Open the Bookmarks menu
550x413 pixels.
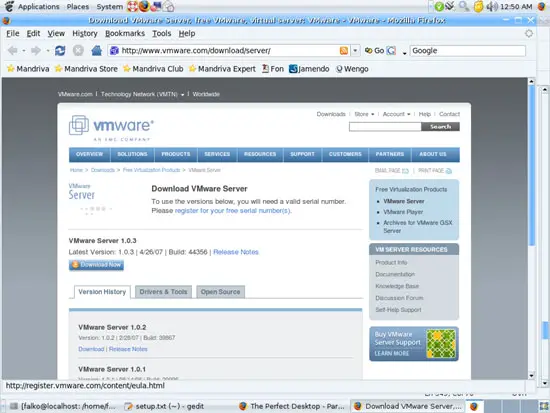tap(125, 33)
